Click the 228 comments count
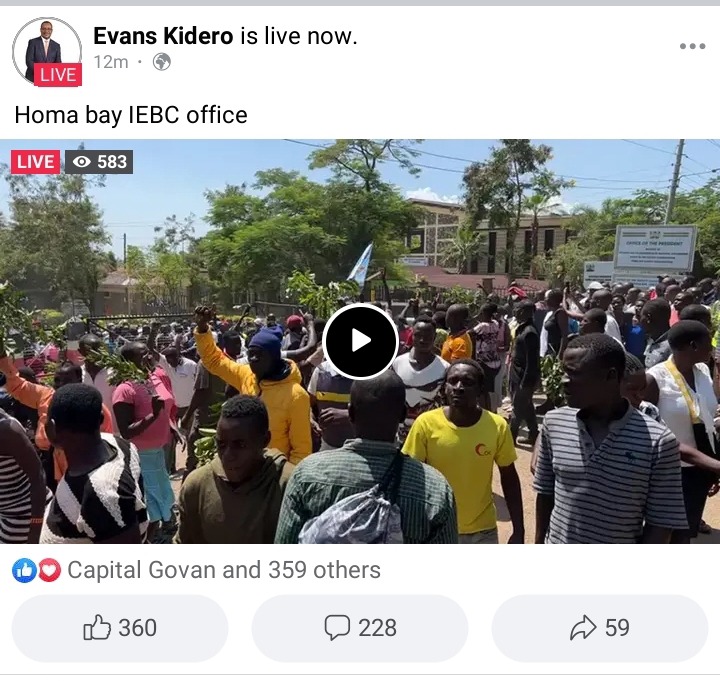 (x=377, y=628)
